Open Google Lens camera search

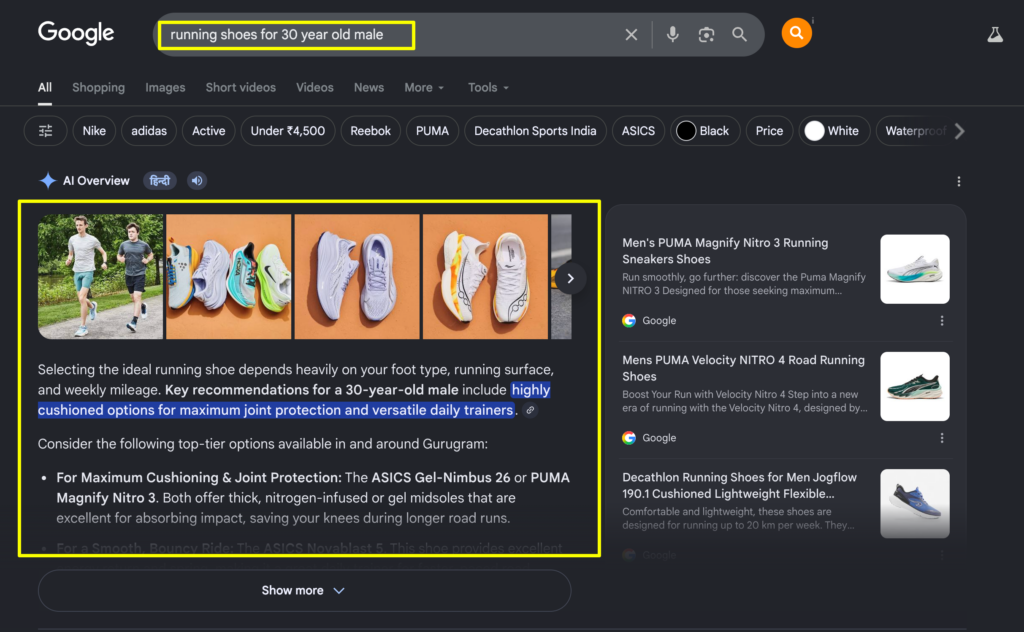click(706, 35)
